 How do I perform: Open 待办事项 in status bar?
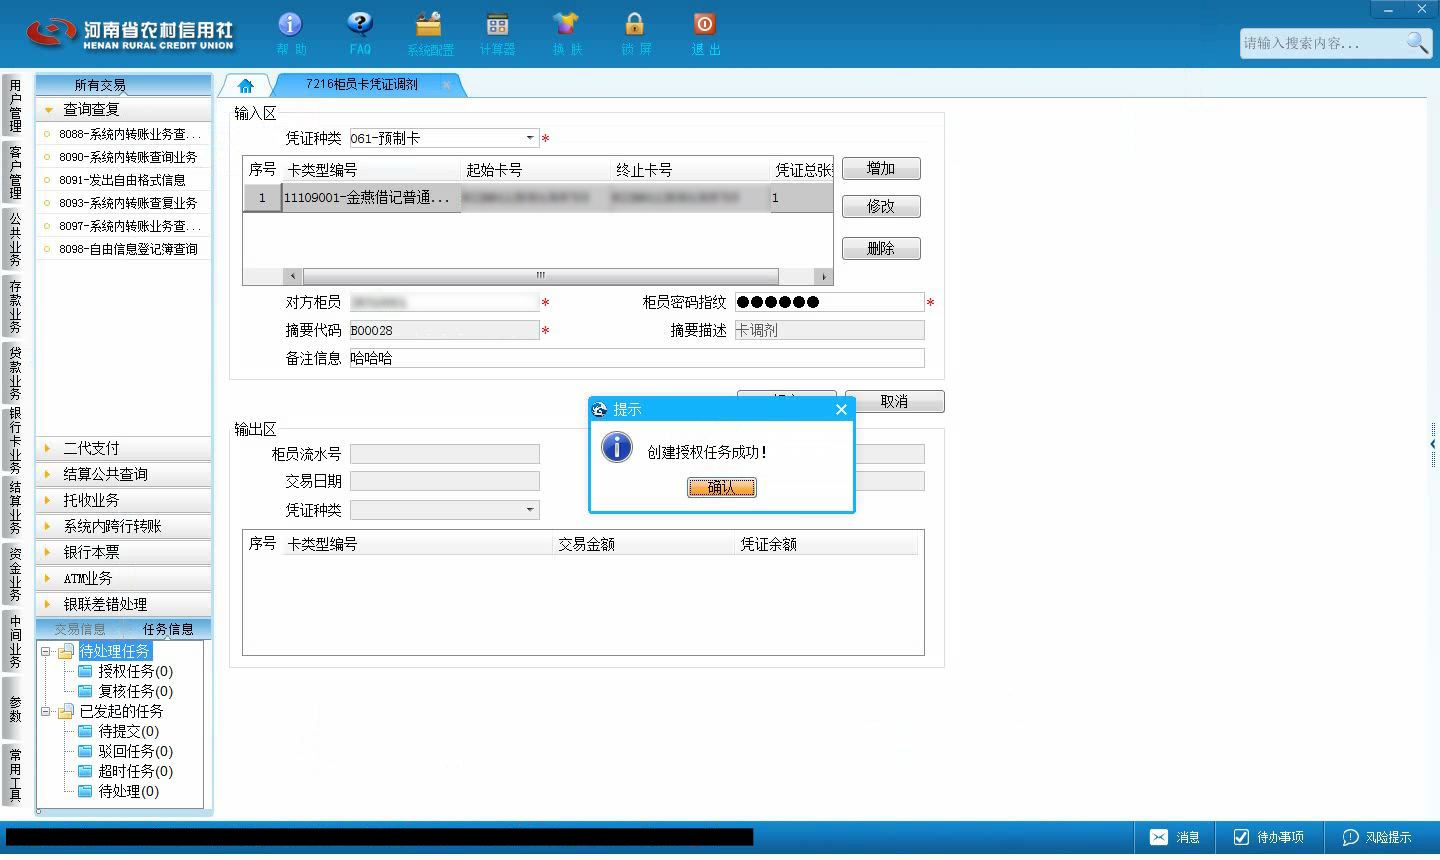pyautogui.click(x=1268, y=837)
